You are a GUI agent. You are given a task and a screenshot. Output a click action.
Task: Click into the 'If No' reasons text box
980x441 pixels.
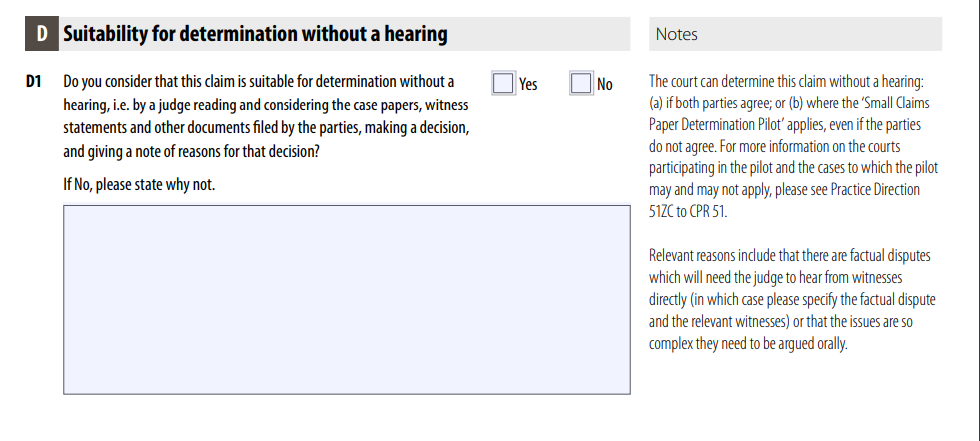point(347,300)
